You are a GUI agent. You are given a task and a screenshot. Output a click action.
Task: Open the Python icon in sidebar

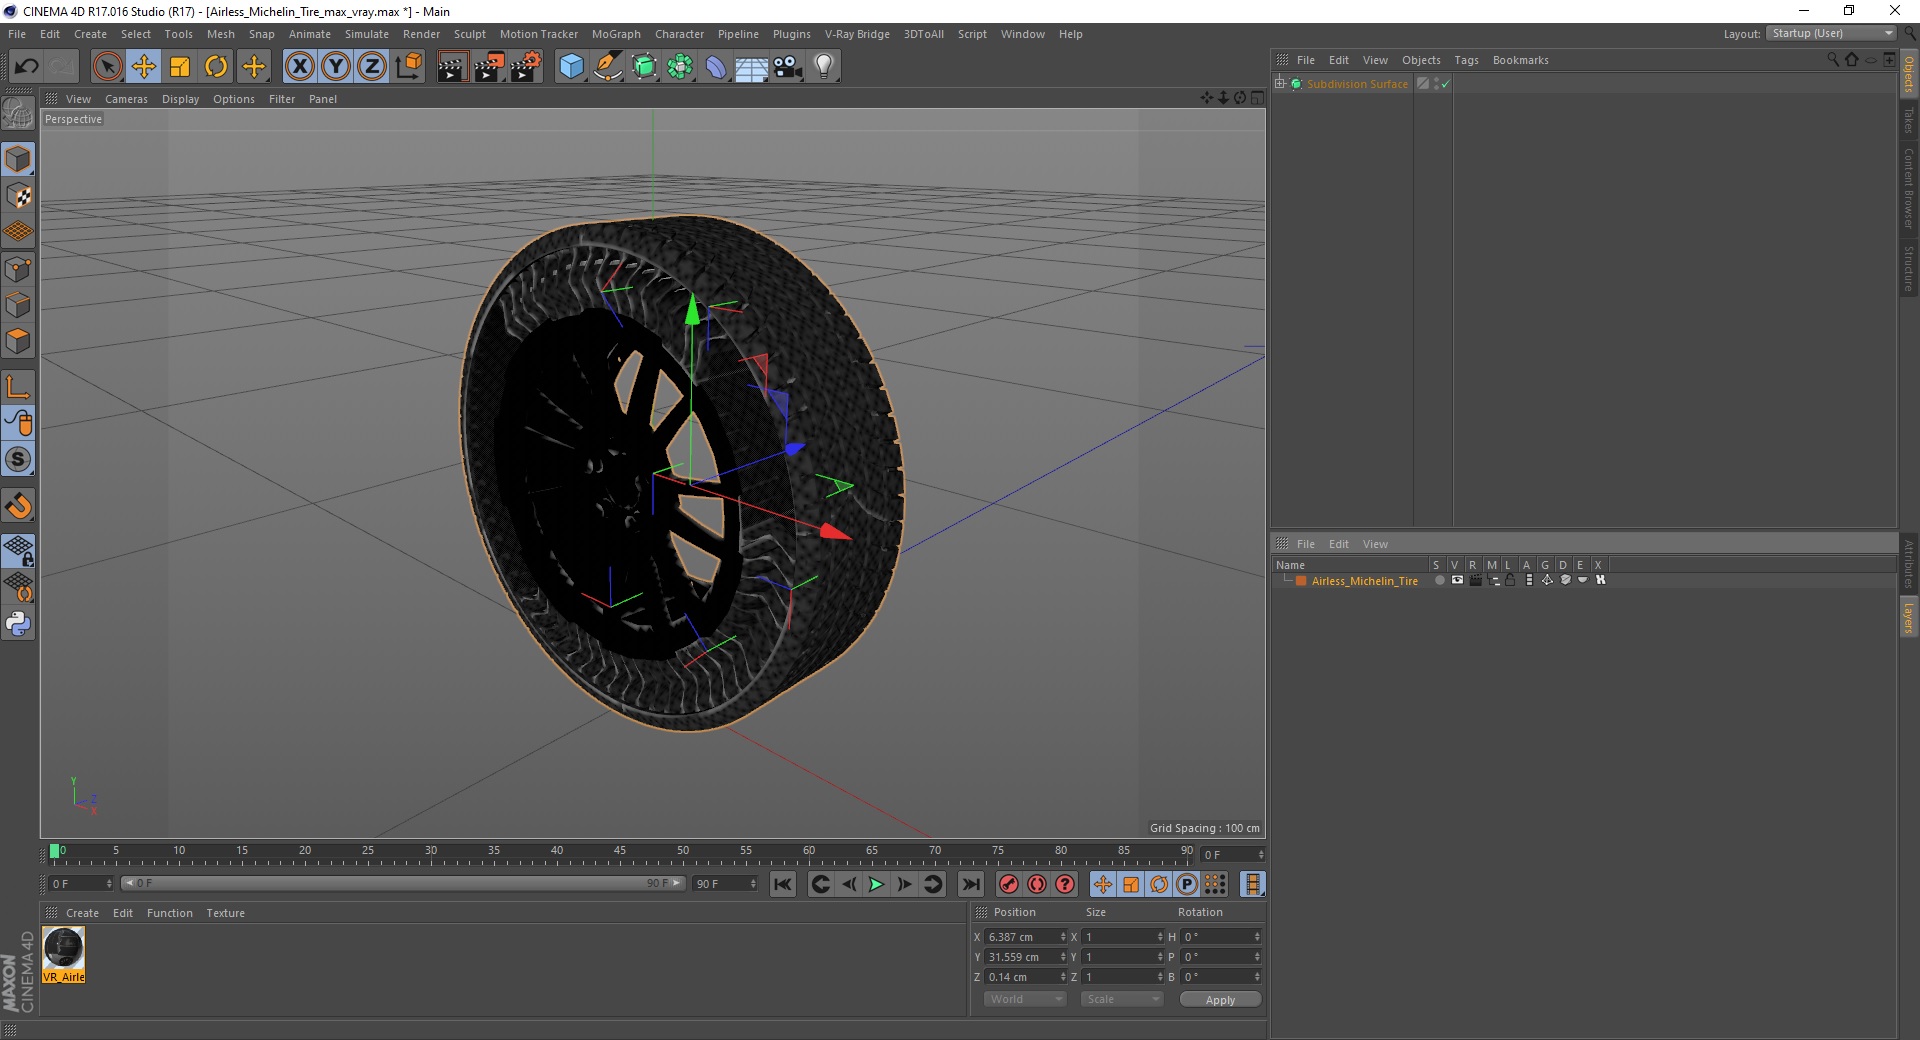18,624
